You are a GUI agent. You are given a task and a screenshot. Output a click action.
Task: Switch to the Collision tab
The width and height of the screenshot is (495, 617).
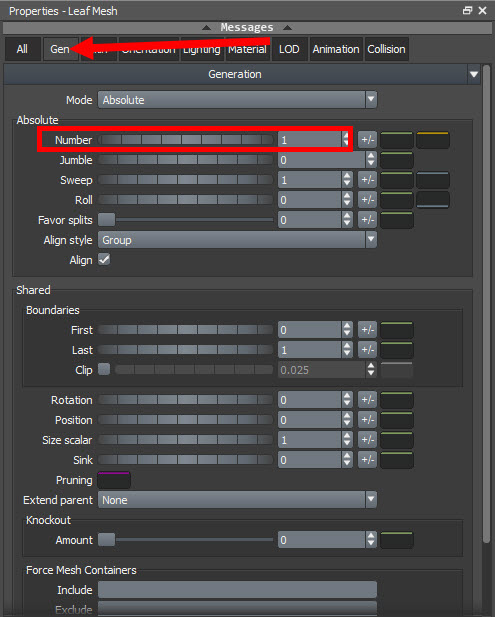[386, 49]
